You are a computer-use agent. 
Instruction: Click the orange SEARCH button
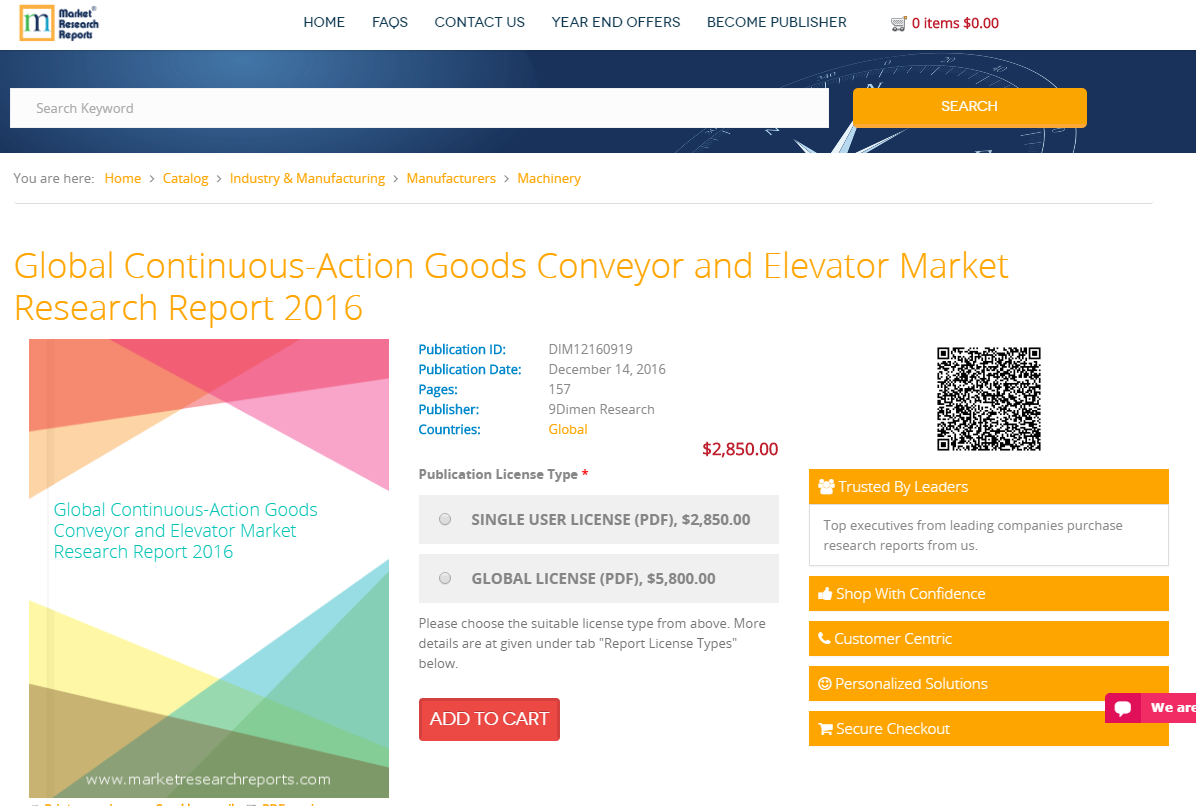coord(969,107)
